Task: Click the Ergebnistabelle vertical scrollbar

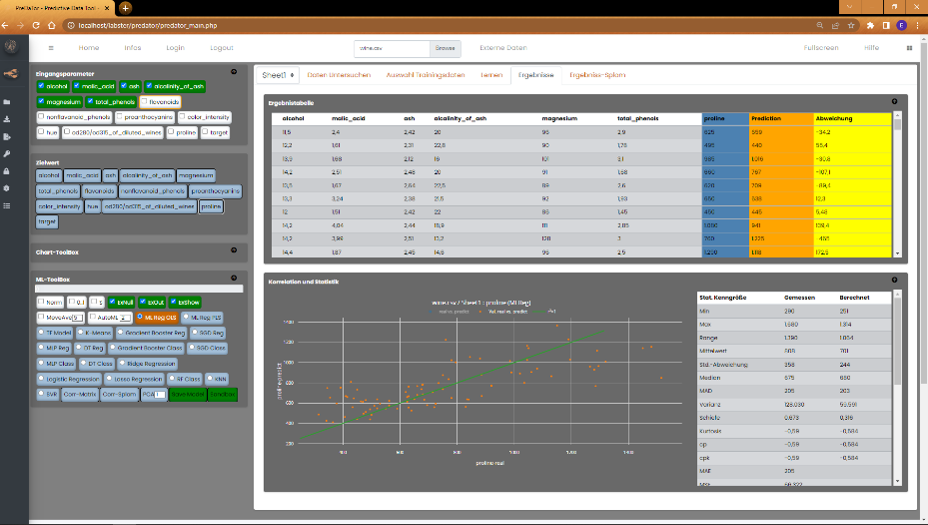Action: coord(897,185)
